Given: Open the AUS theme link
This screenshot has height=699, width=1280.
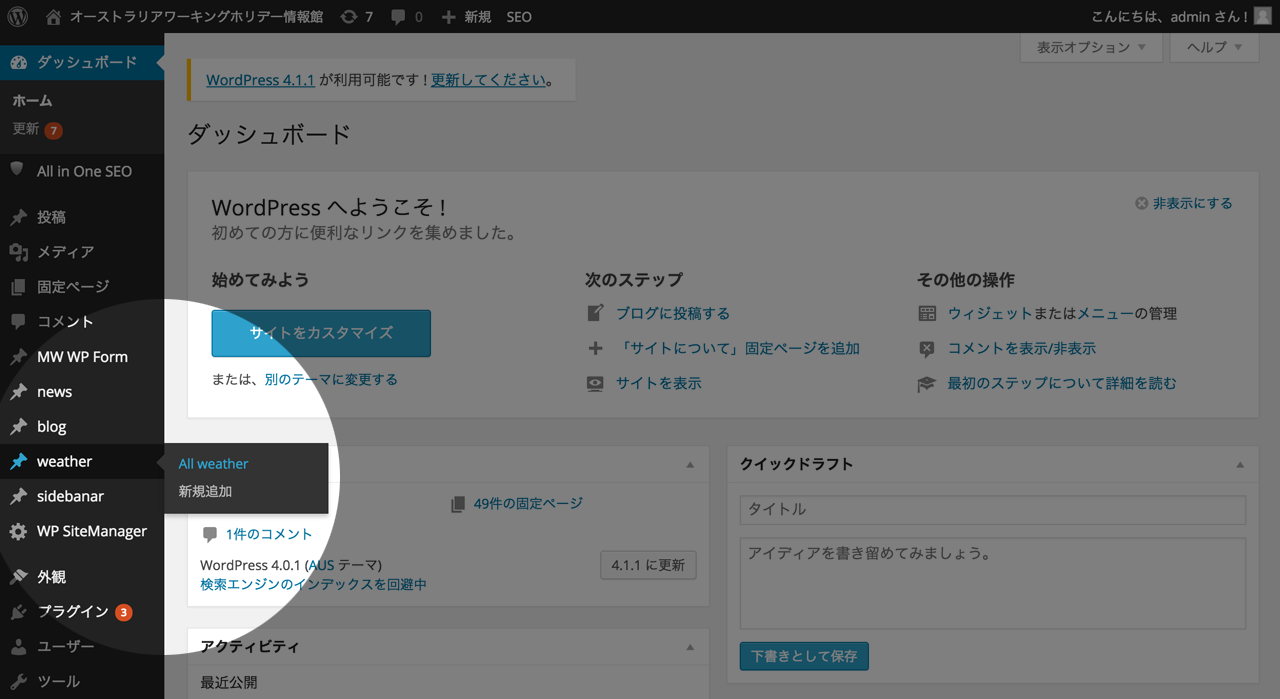Looking at the screenshot, I should pos(322,565).
